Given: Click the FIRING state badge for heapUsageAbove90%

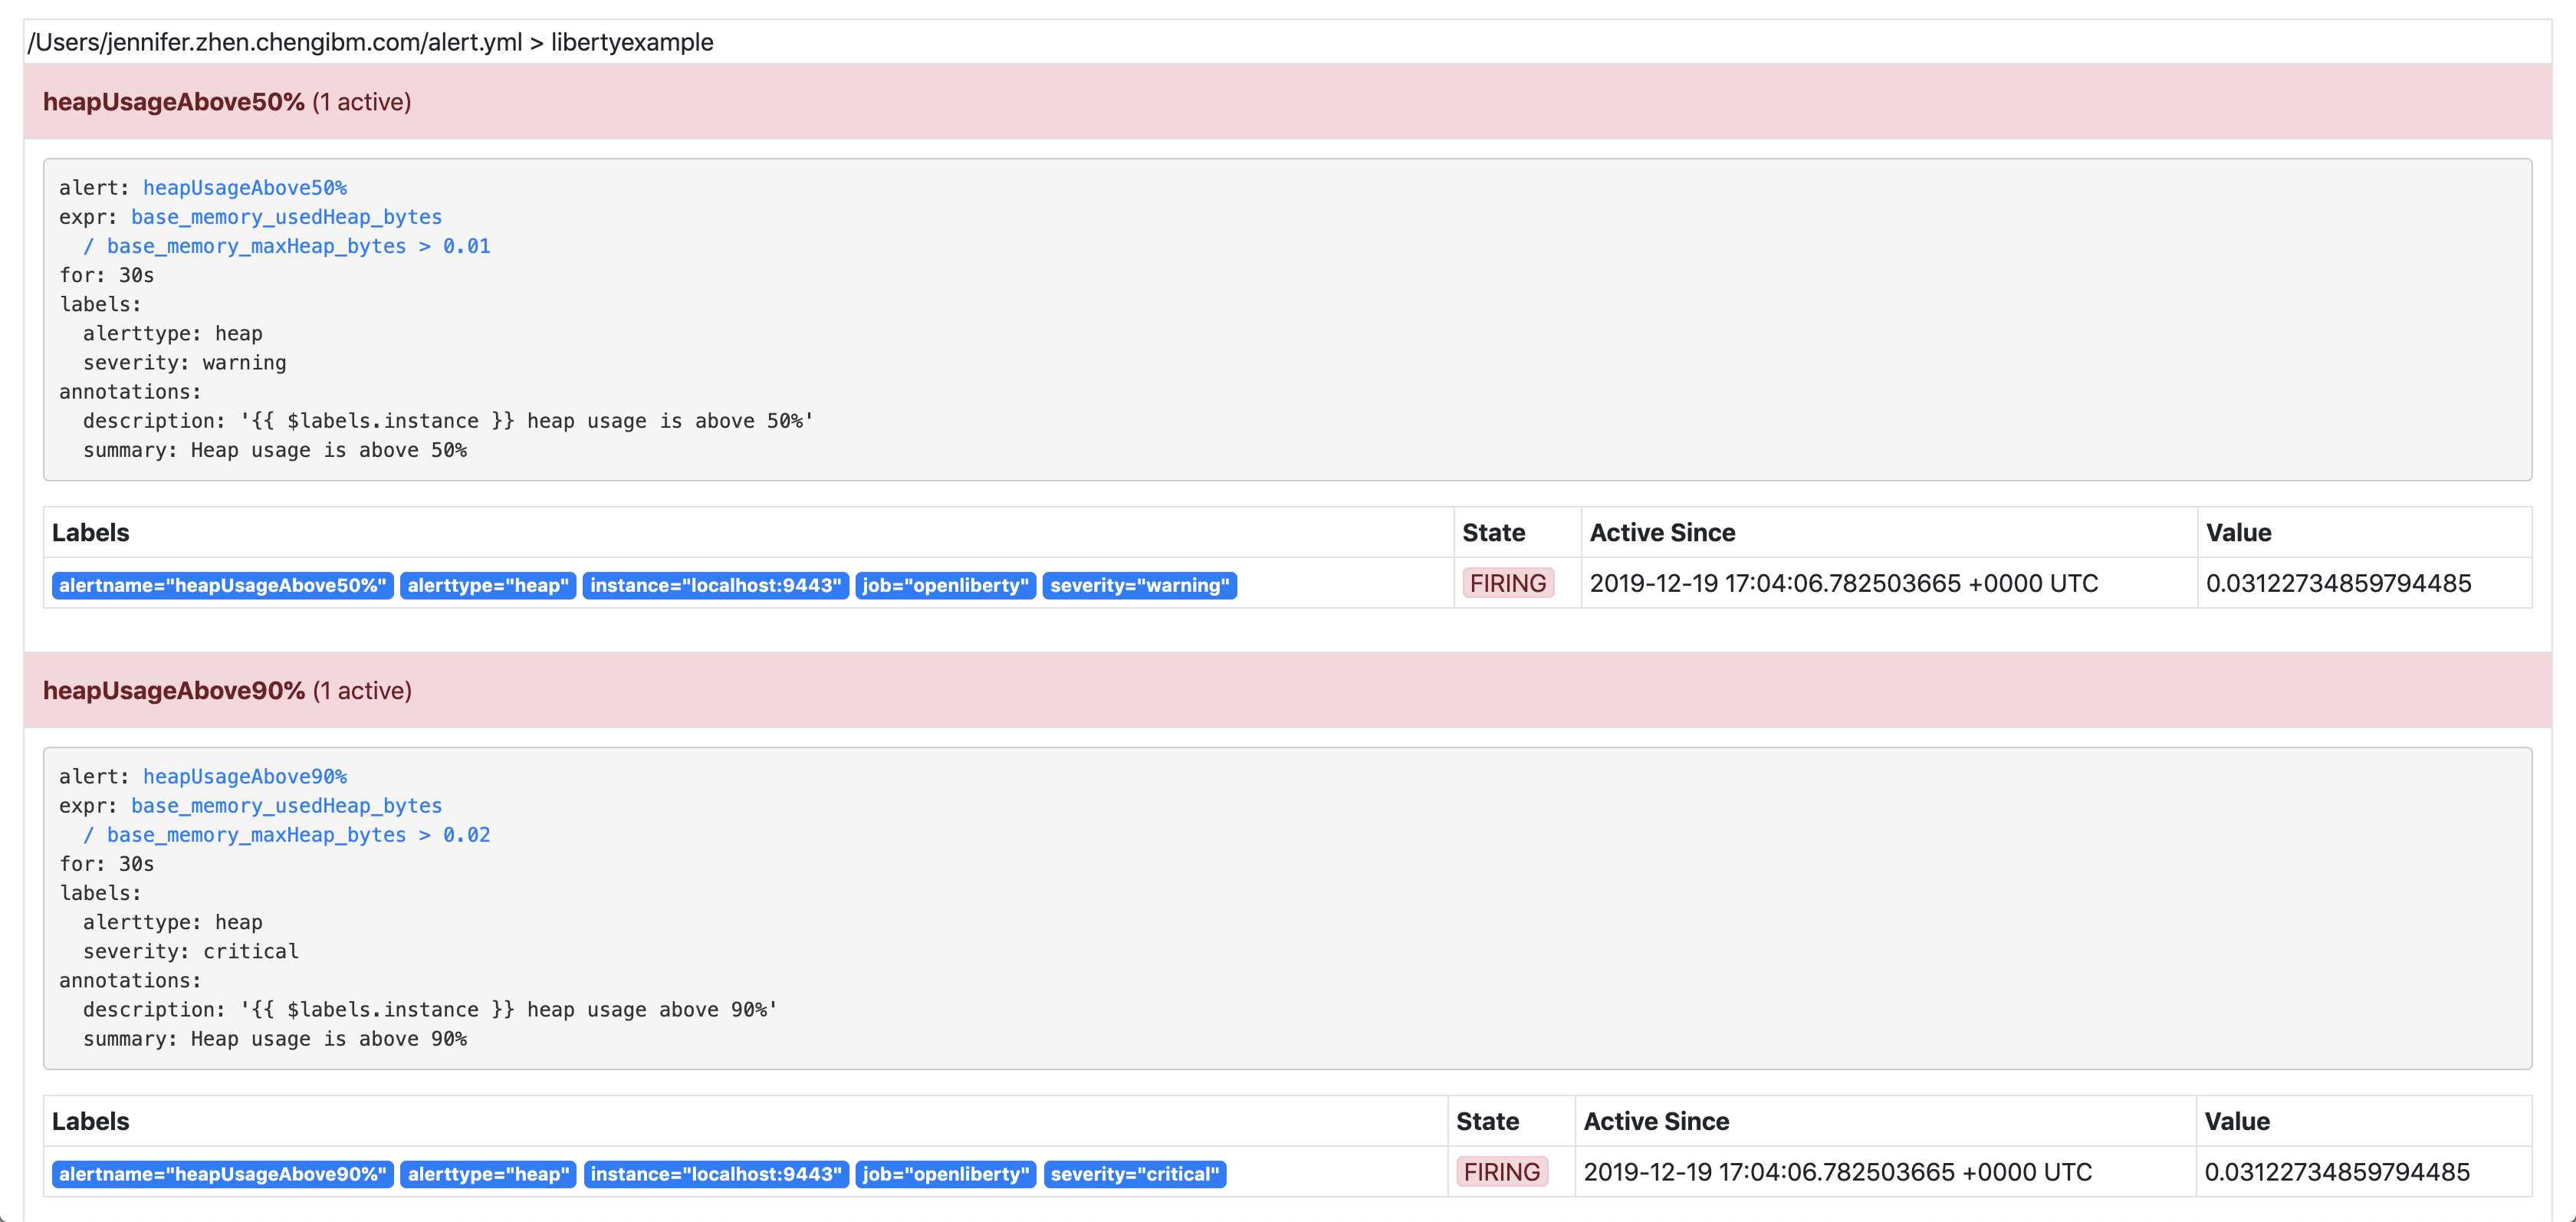Looking at the screenshot, I should (1501, 1172).
